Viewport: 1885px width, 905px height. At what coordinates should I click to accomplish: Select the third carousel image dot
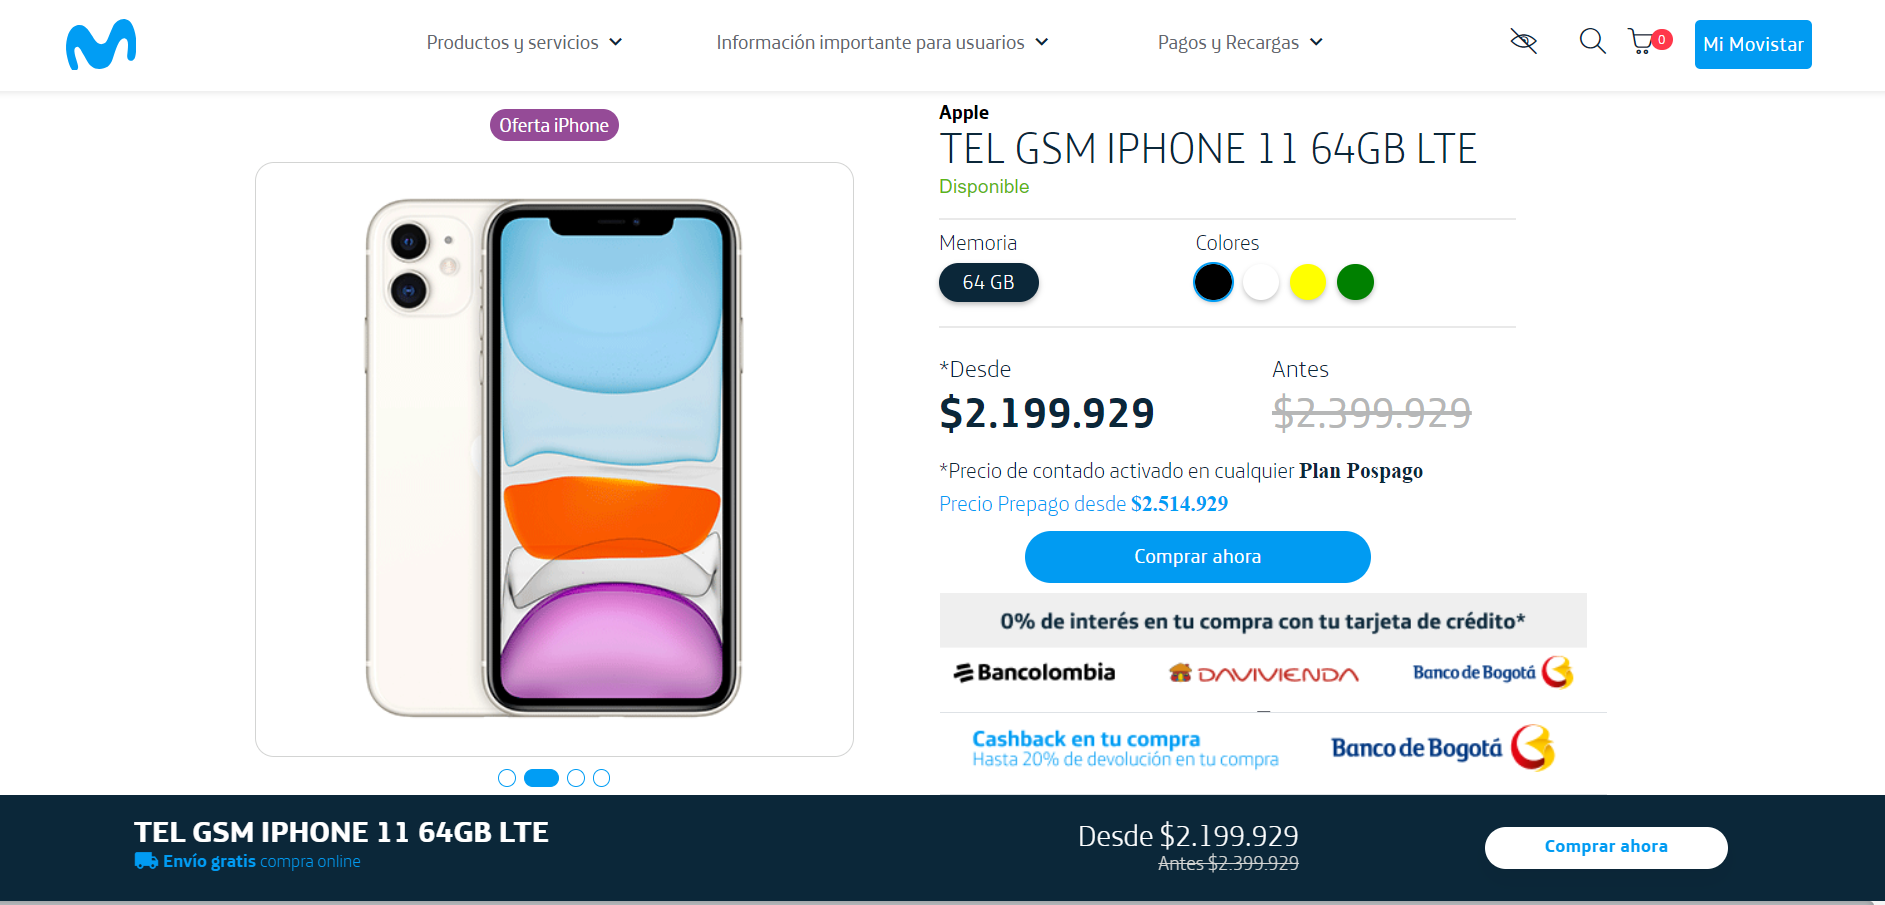pyautogui.click(x=576, y=778)
